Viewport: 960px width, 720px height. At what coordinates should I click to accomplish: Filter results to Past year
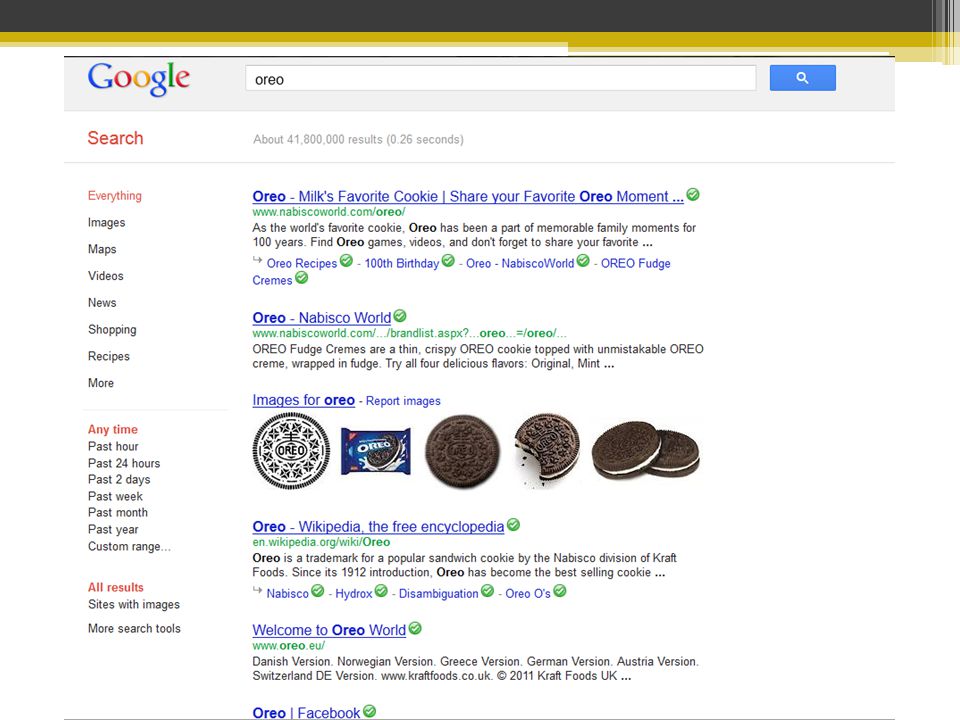click(x=113, y=530)
